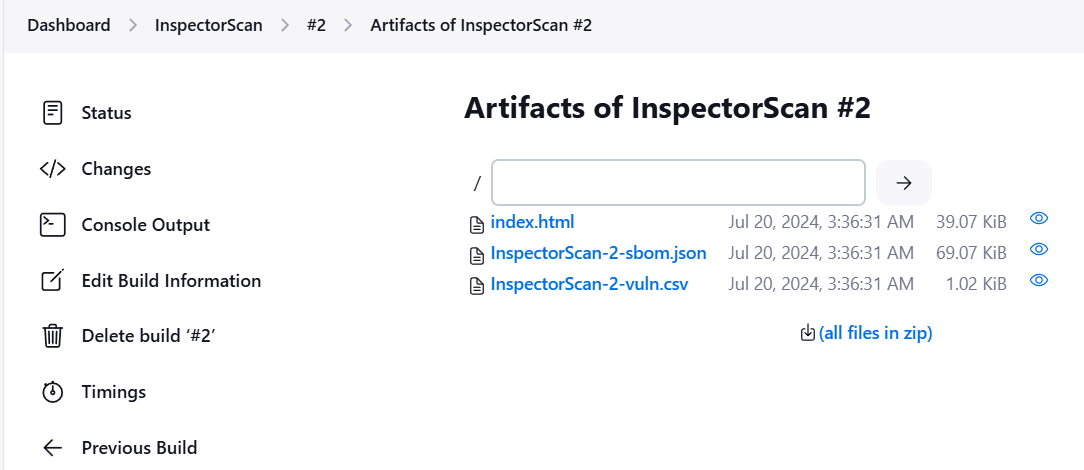
Task: Click the Timings stopwatch icon
Action: pyautogui.click(x=53, y=392)
